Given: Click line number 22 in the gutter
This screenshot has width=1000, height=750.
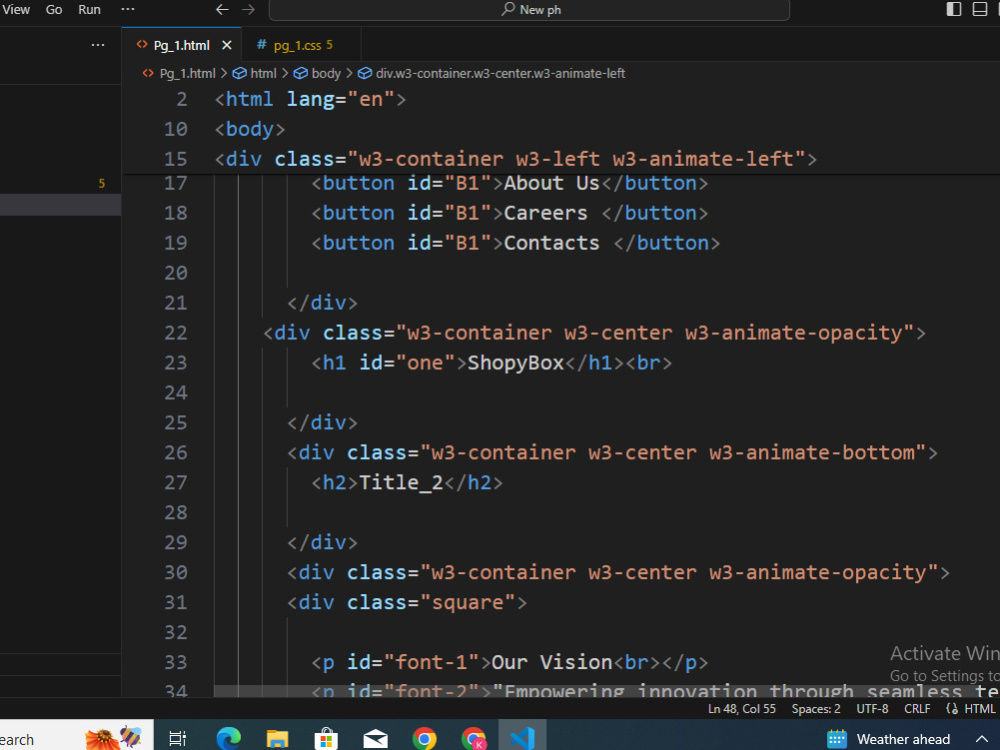Looking at the screenshot, I should 176,333.
